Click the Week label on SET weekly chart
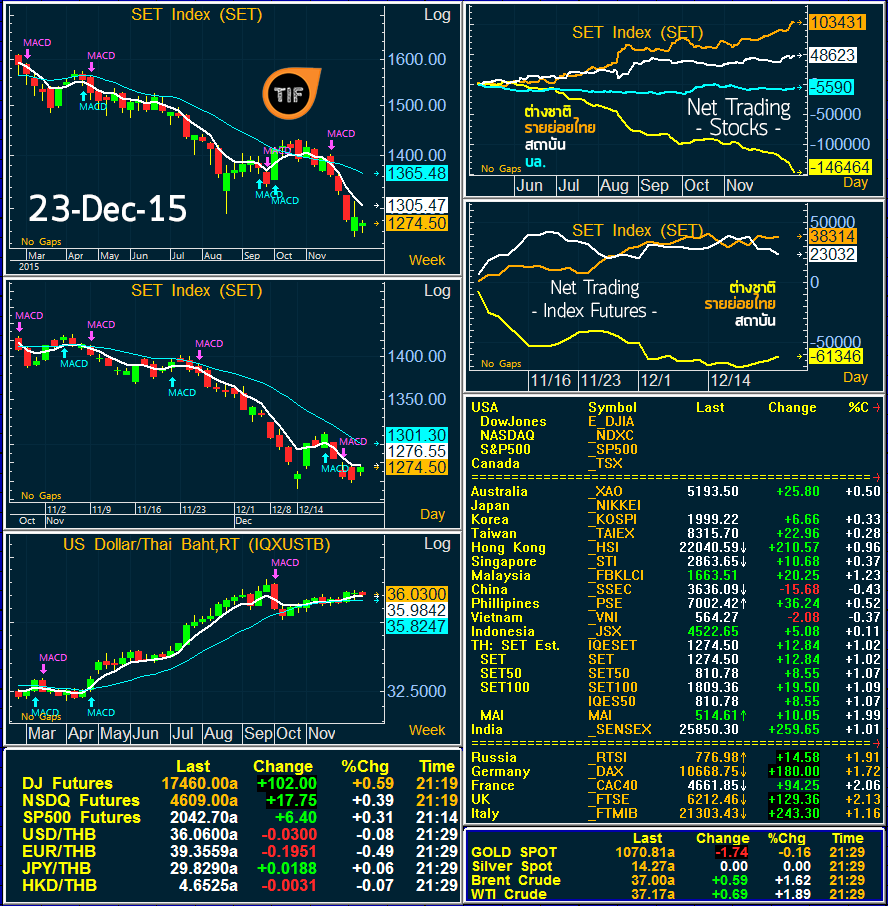The image size is (888, 906). (427, 260)
